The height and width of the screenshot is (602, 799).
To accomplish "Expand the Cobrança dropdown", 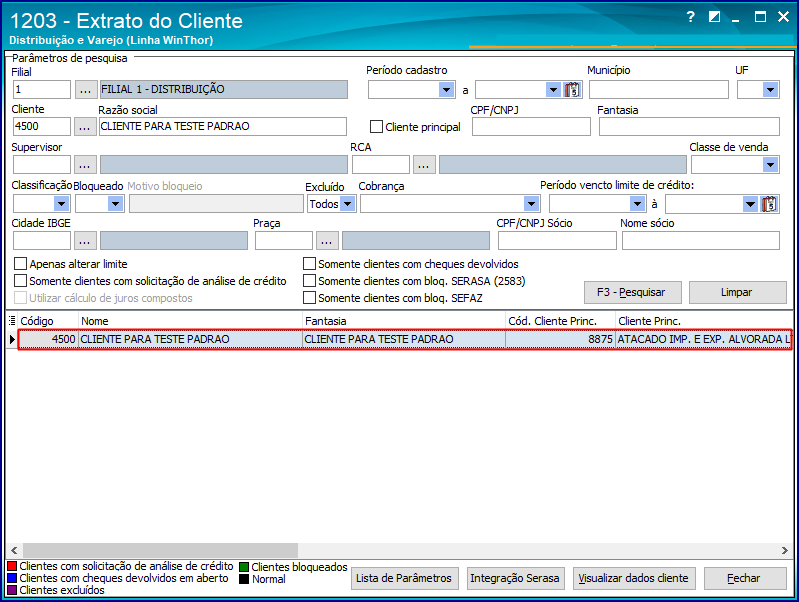I will (531, 204).
